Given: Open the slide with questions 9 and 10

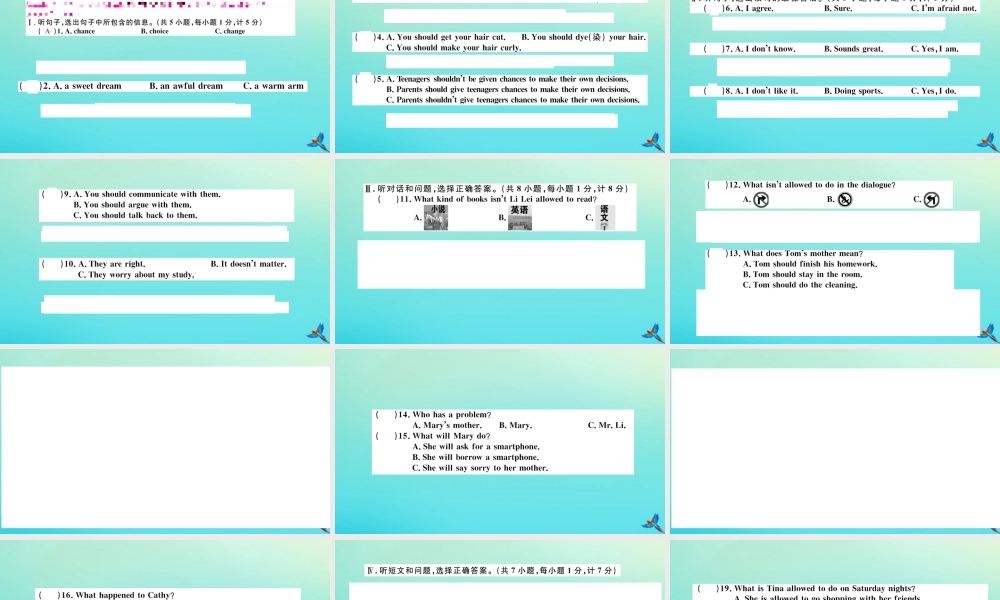Looking at the screenshot, I should coord(165,251).
